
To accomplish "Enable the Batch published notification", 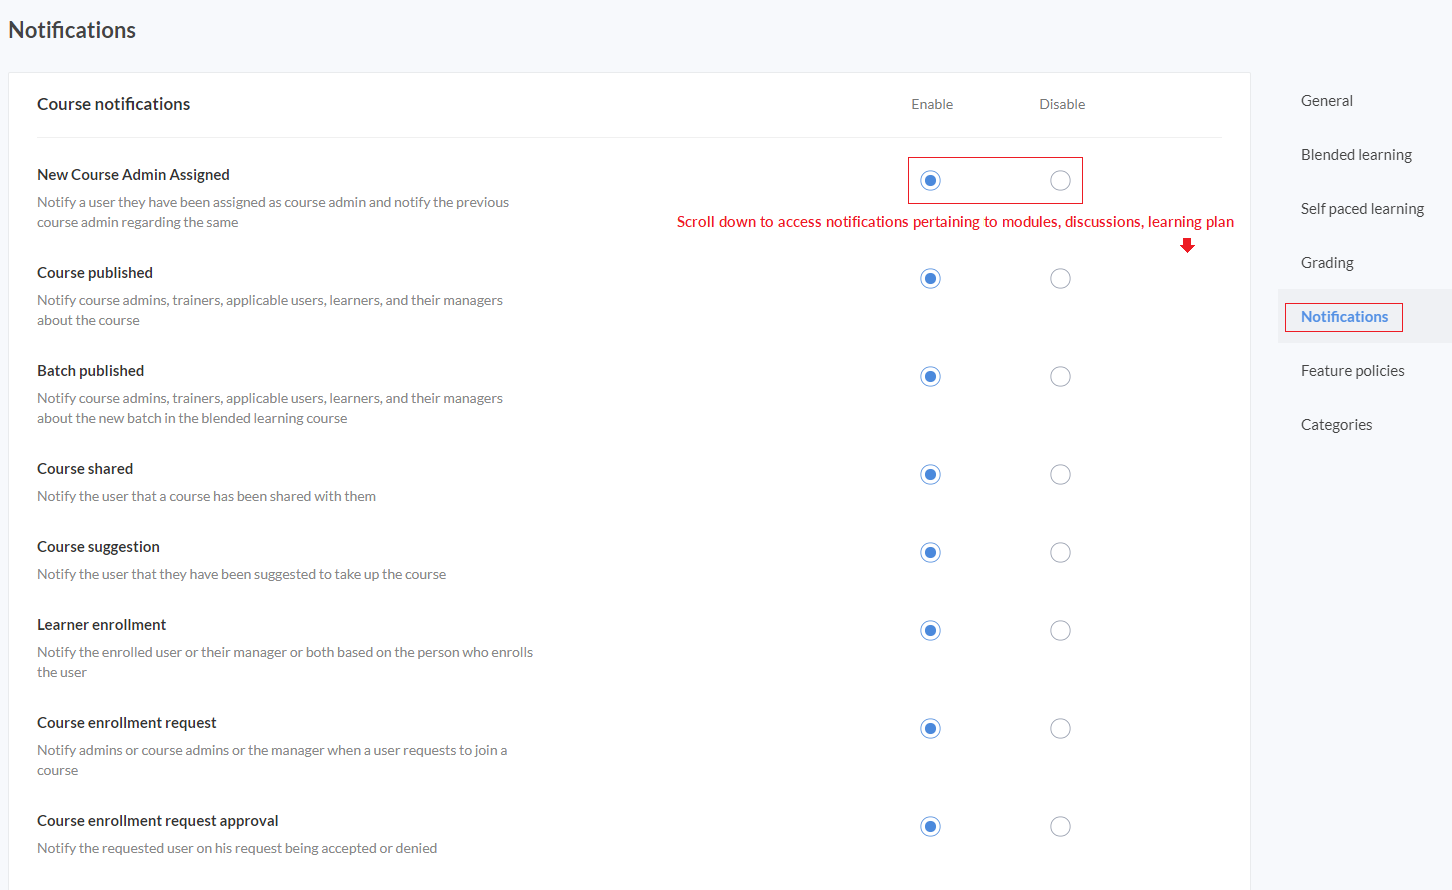I will [930, 377].
